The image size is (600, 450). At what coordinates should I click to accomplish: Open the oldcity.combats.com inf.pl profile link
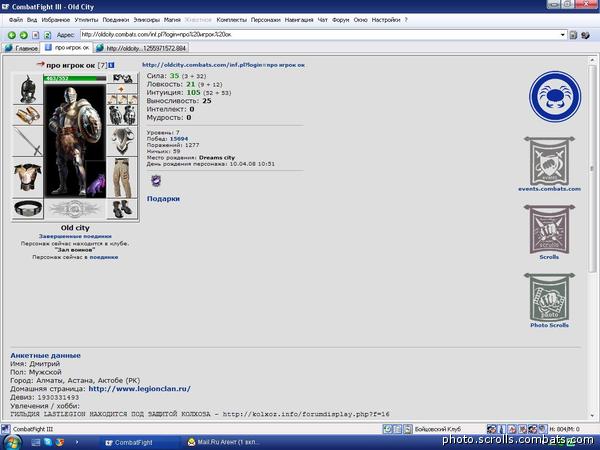(x=223, y=65)
